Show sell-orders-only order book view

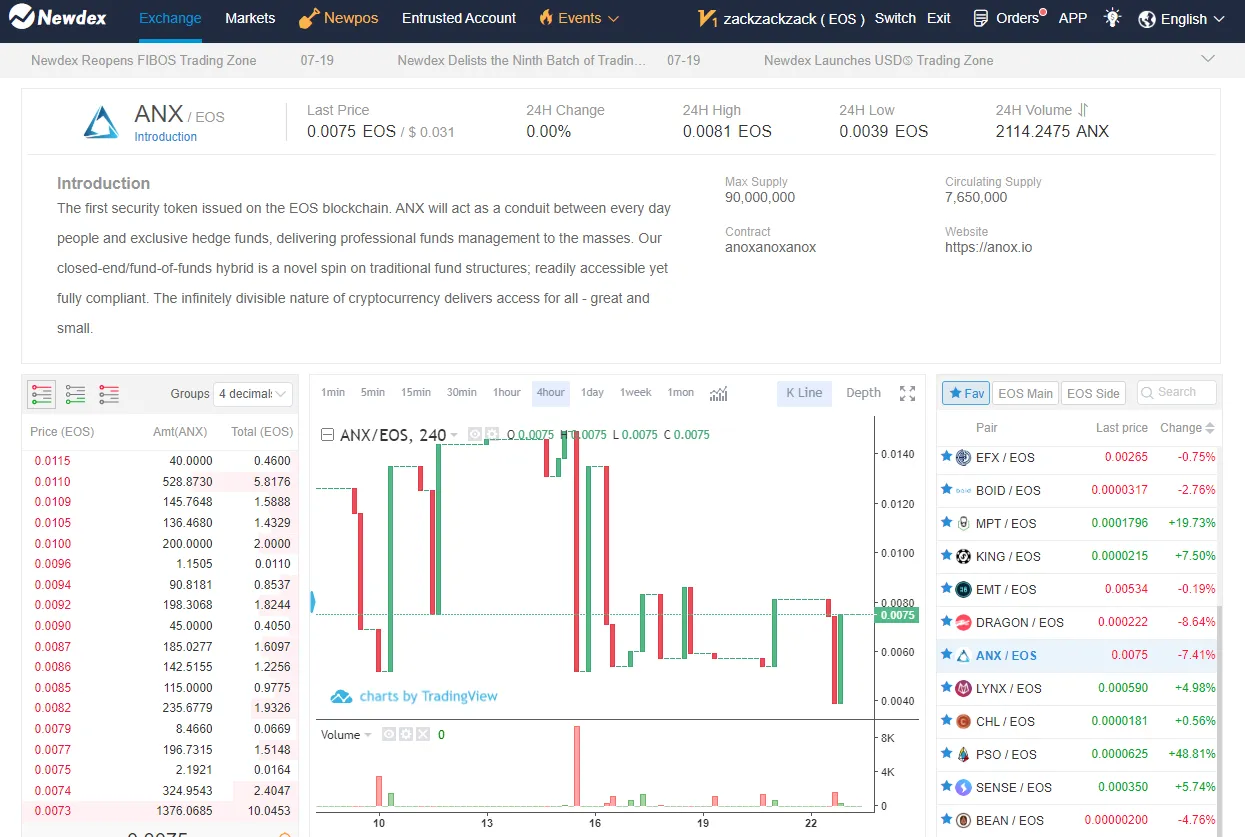click(x=109, y=393)
